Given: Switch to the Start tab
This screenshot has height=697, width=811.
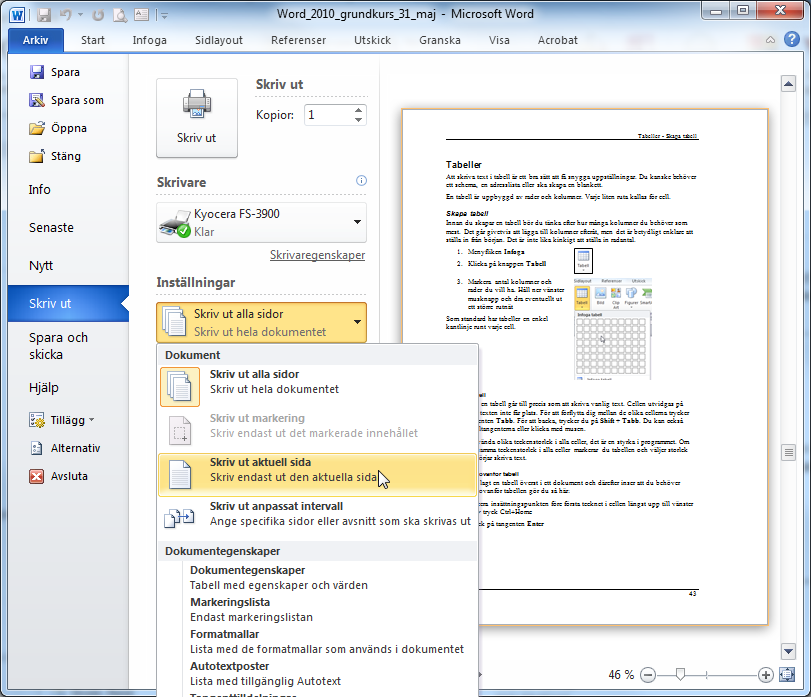Looking at the screenshot, I should [x=93, y=40].
